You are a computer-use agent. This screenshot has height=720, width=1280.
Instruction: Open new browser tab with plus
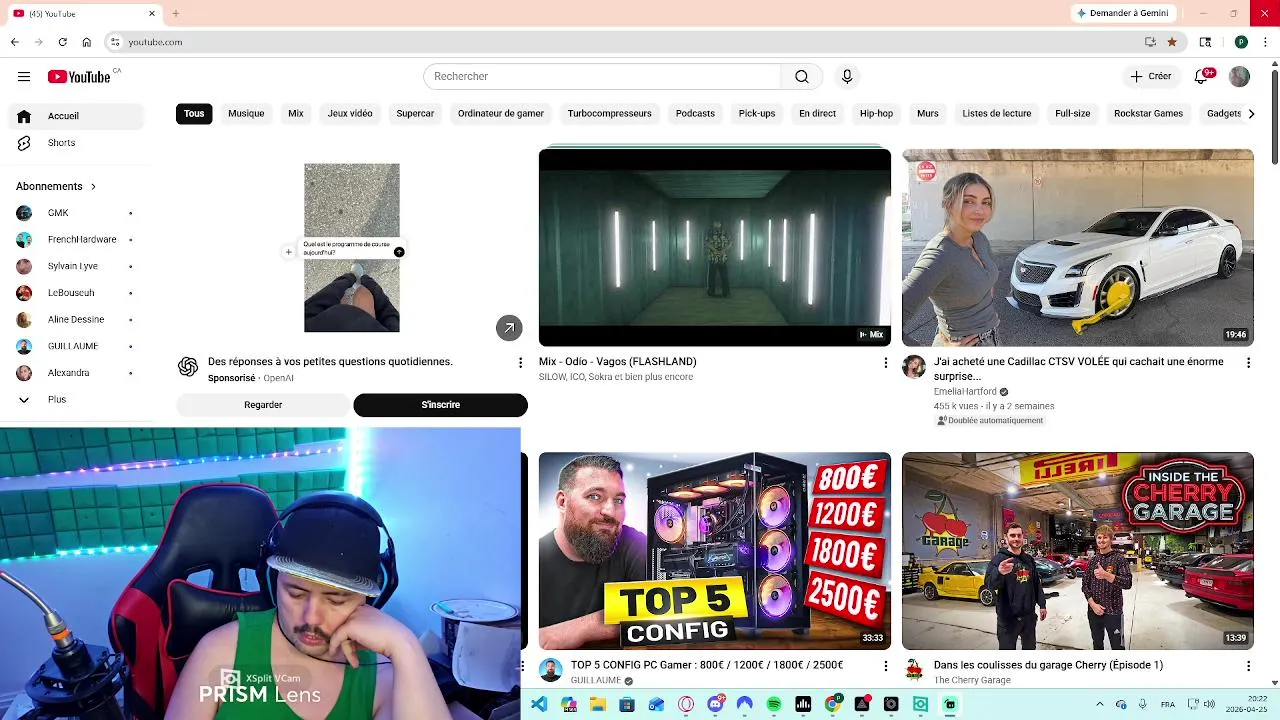[175, 13]
